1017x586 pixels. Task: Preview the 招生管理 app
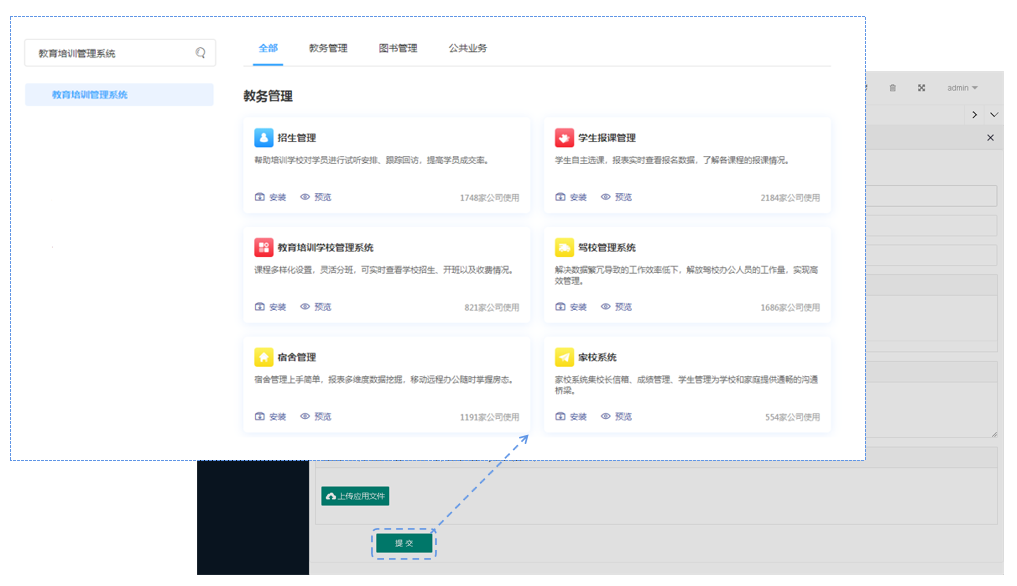pos(316,197)
